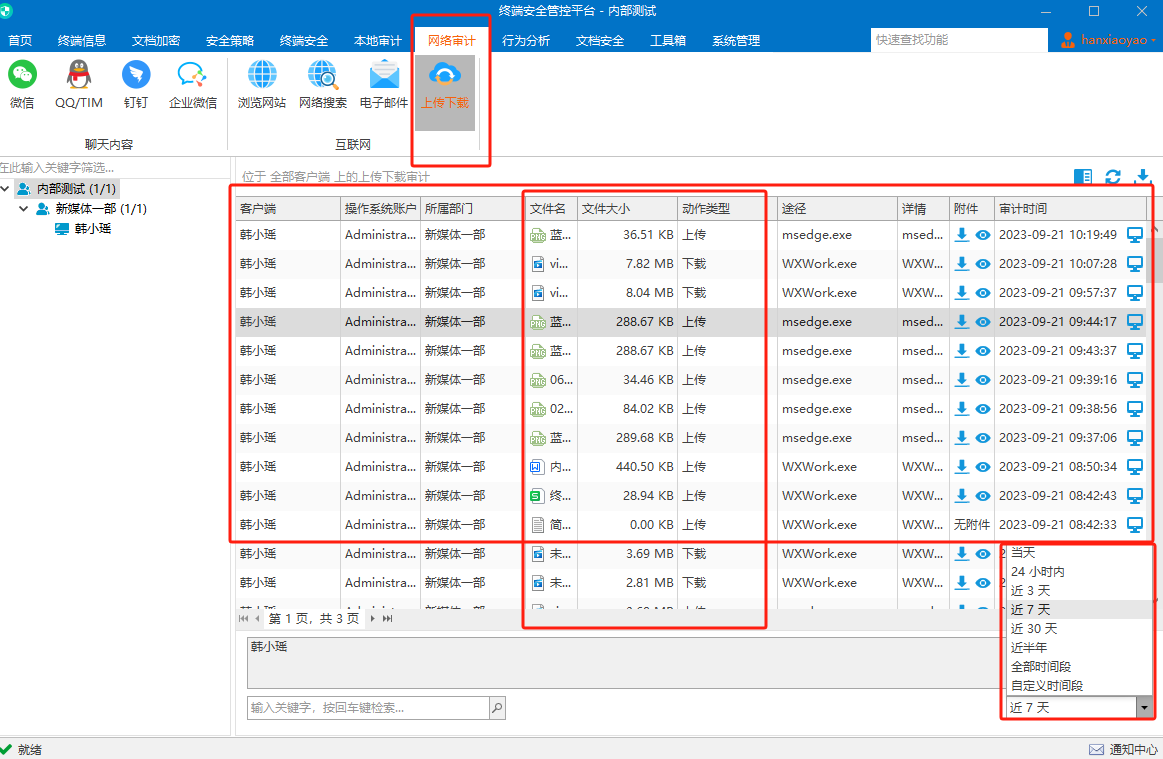
Task: Open the 浏览网站 globe icon
Action: tap(262, 76)
